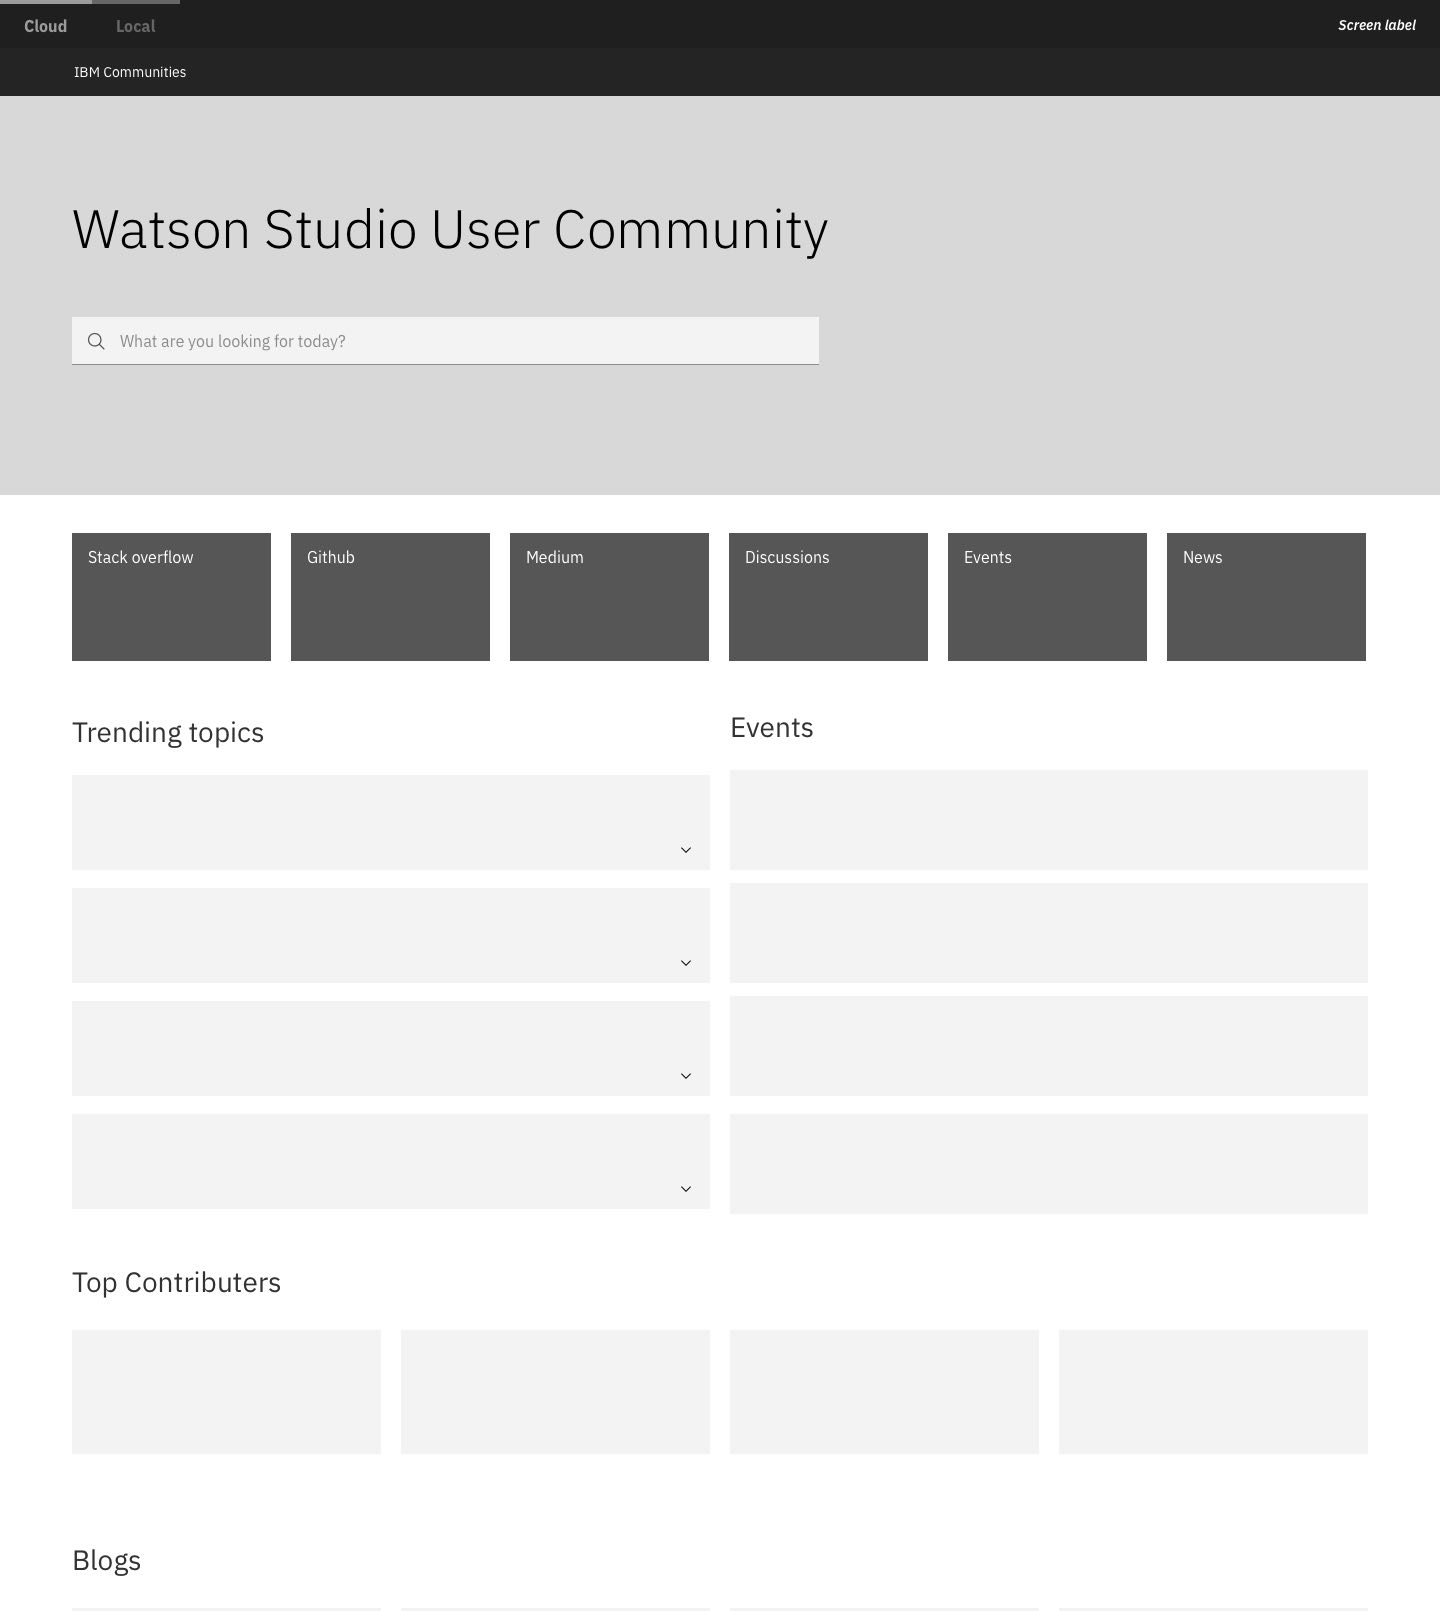Open the Github tile

390,596
